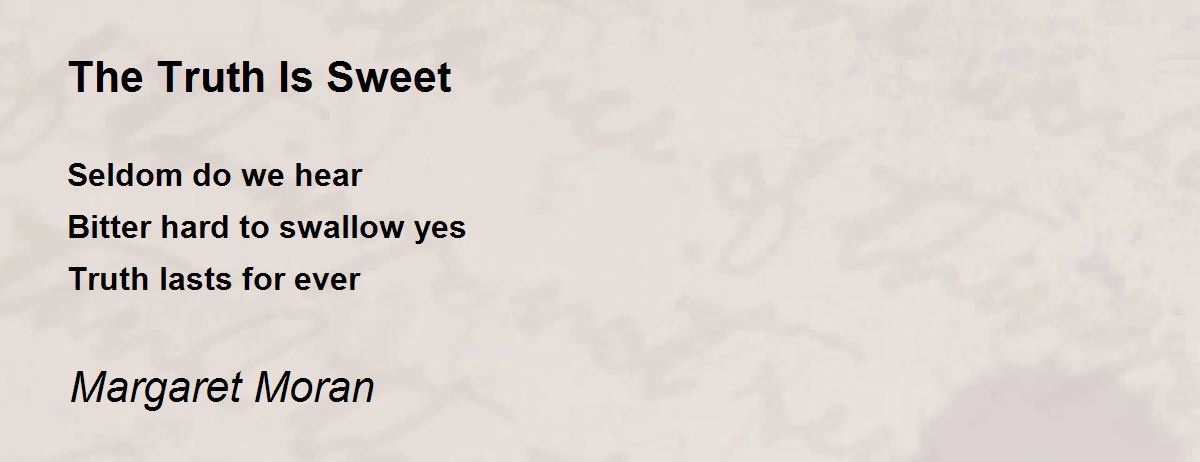Click the word 'The' starting the title

107,77
